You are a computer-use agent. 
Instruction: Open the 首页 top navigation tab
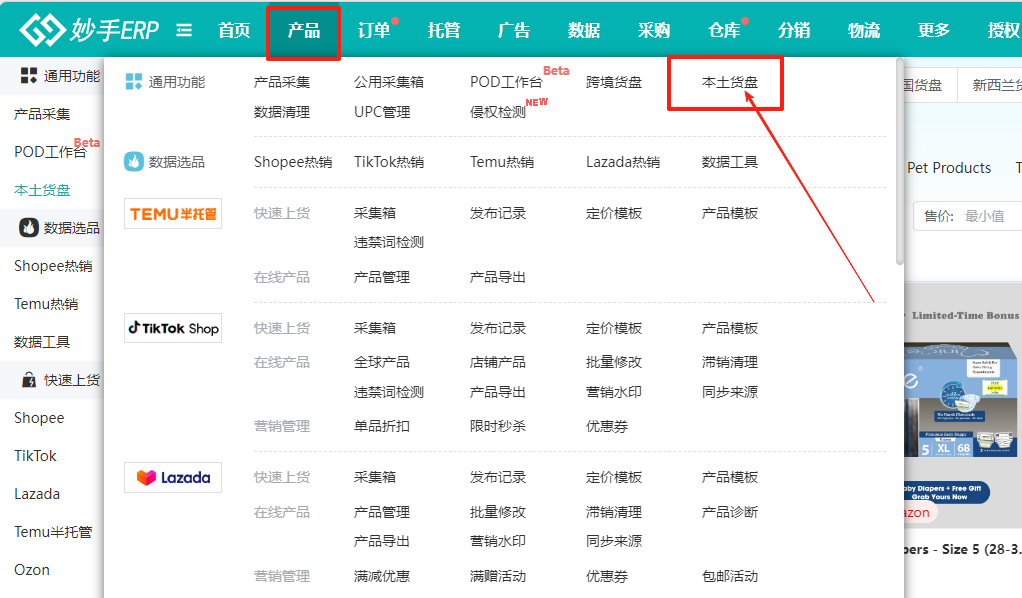234,30
